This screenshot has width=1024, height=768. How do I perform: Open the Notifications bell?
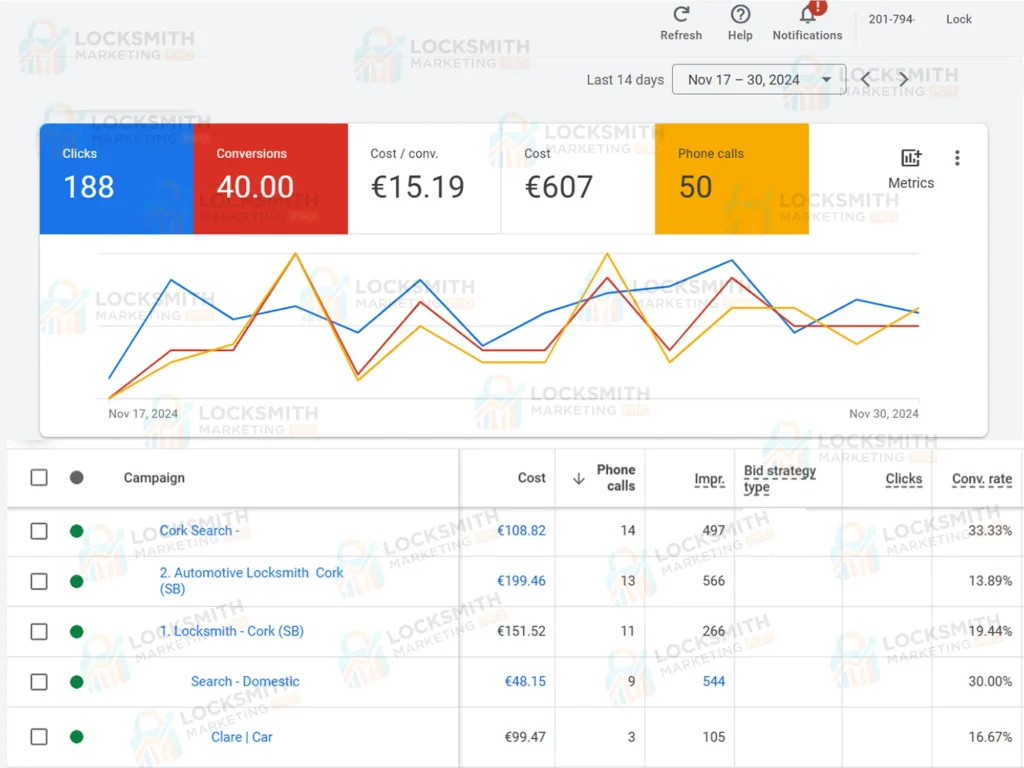807,15
